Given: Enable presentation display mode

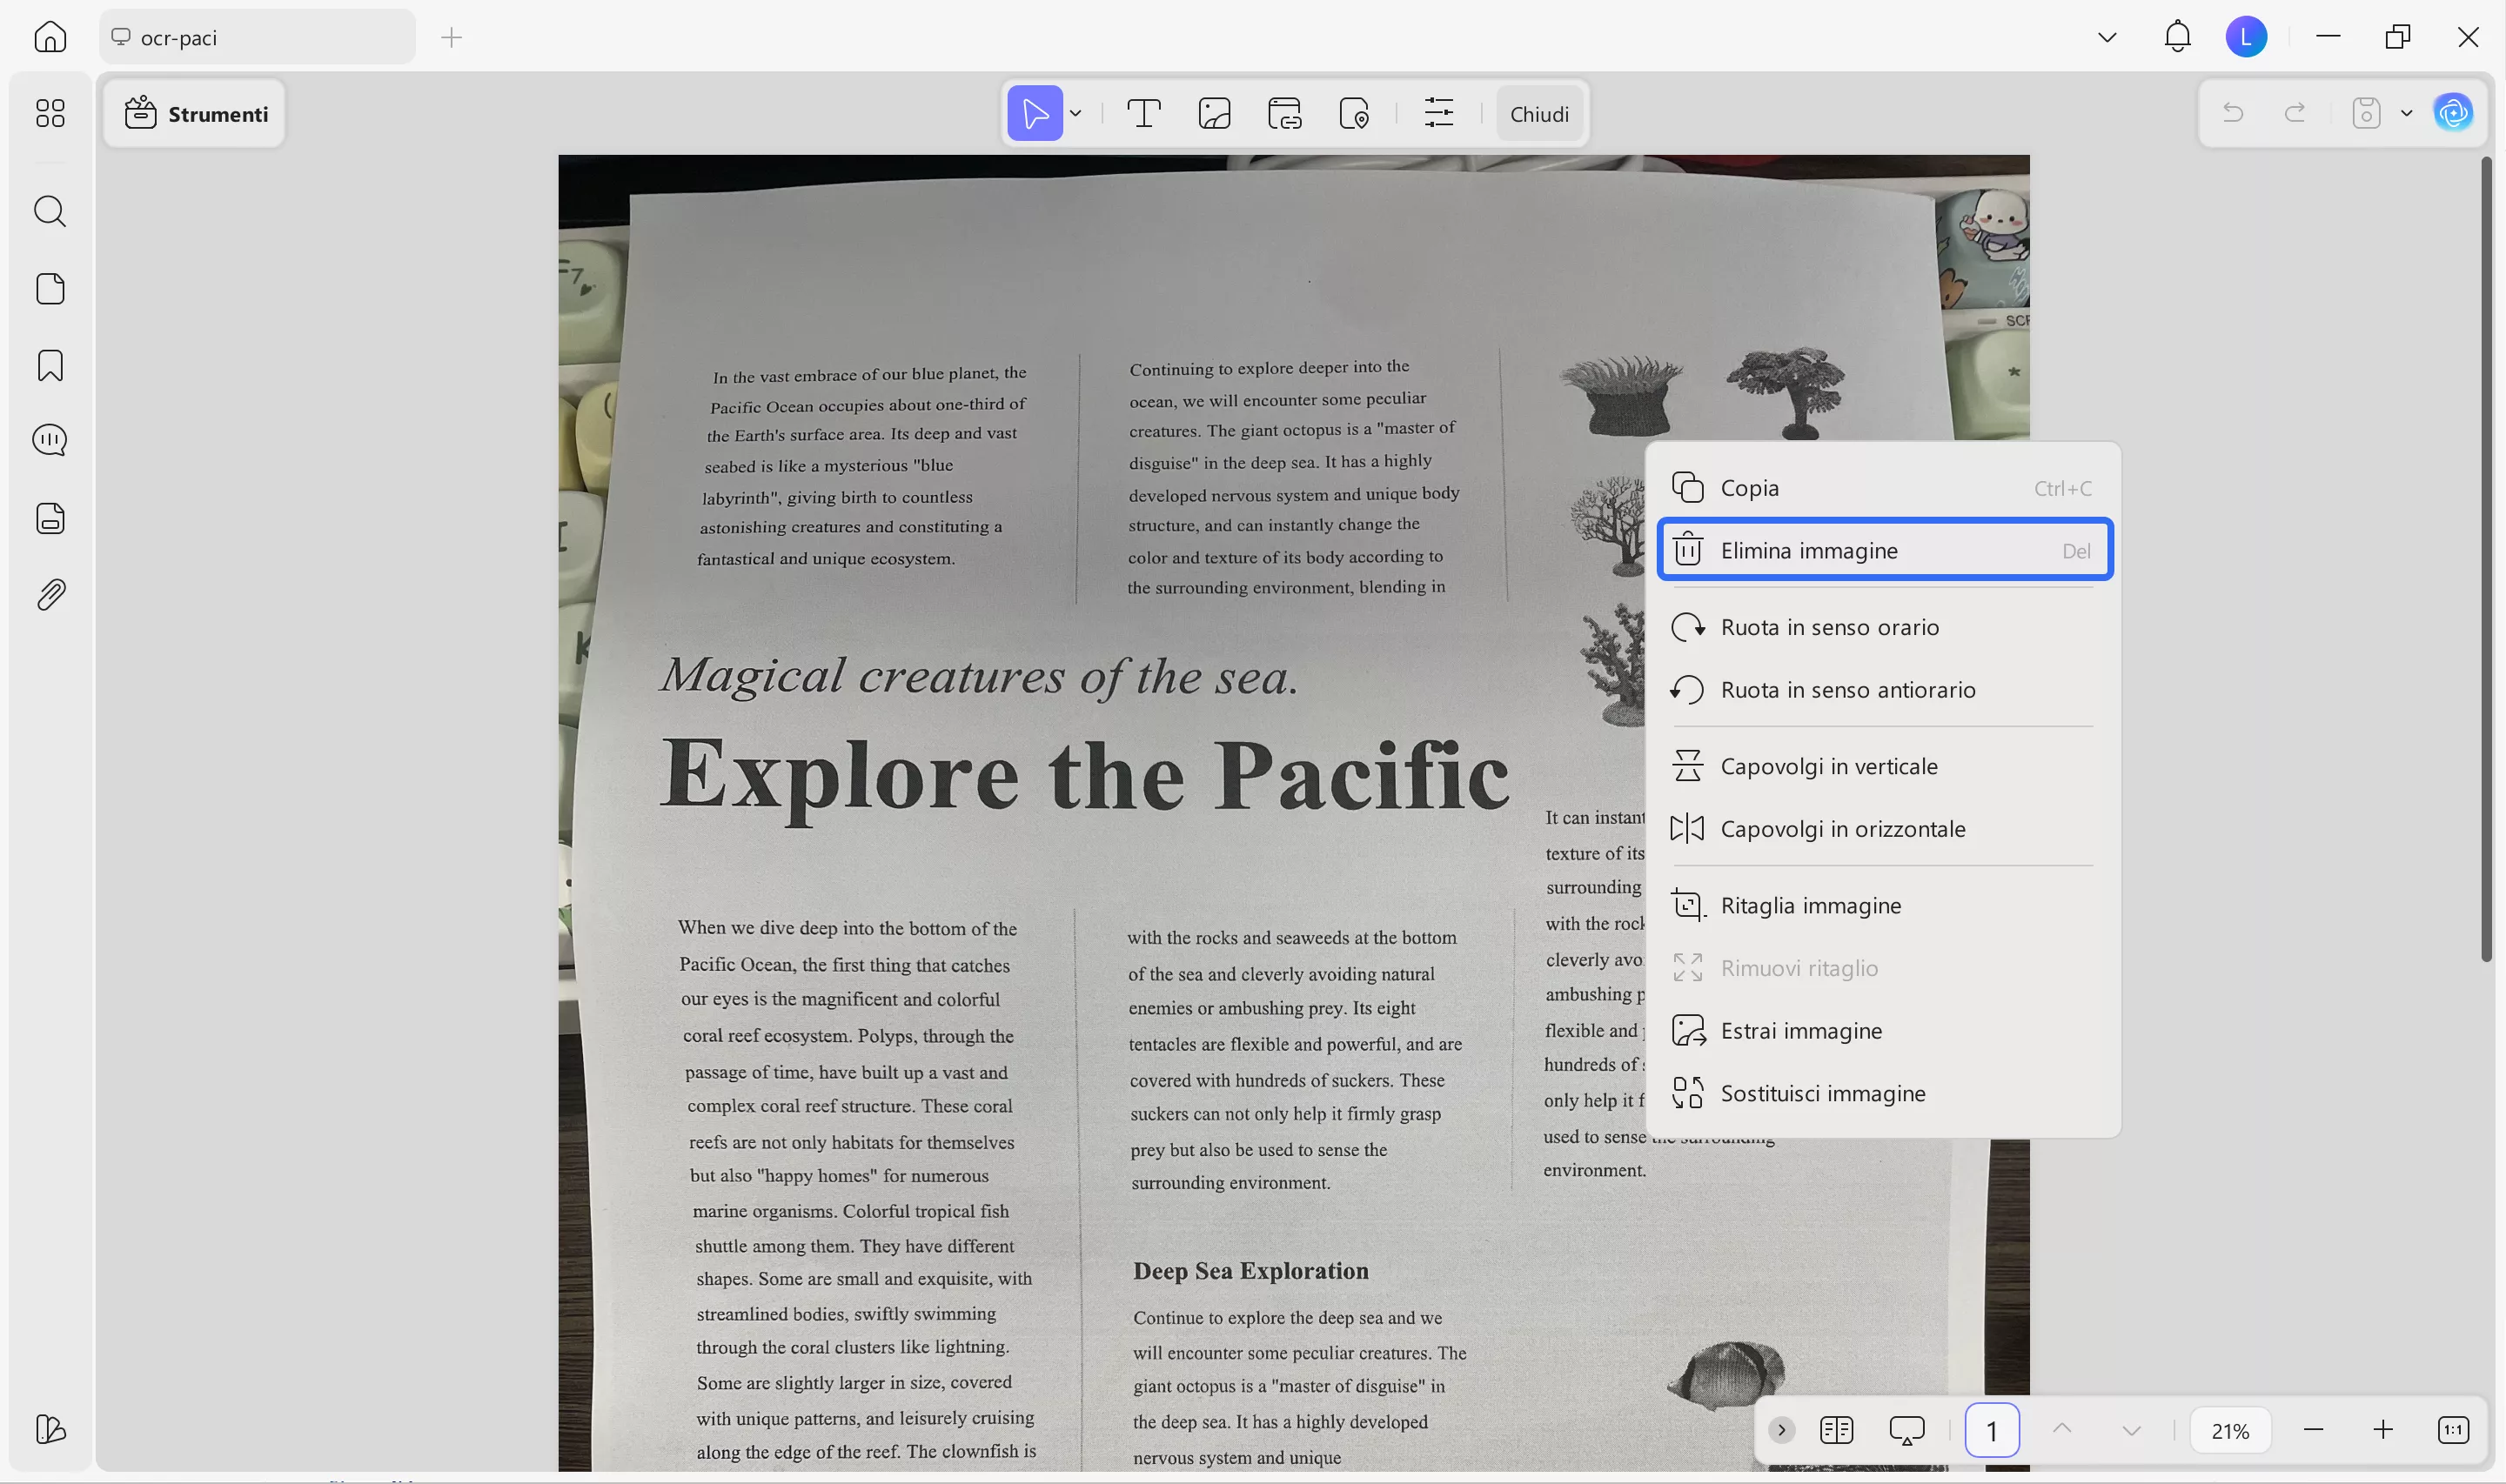Looking at the screenshot, I should pyautogui.click(x=1905, y=1430).
